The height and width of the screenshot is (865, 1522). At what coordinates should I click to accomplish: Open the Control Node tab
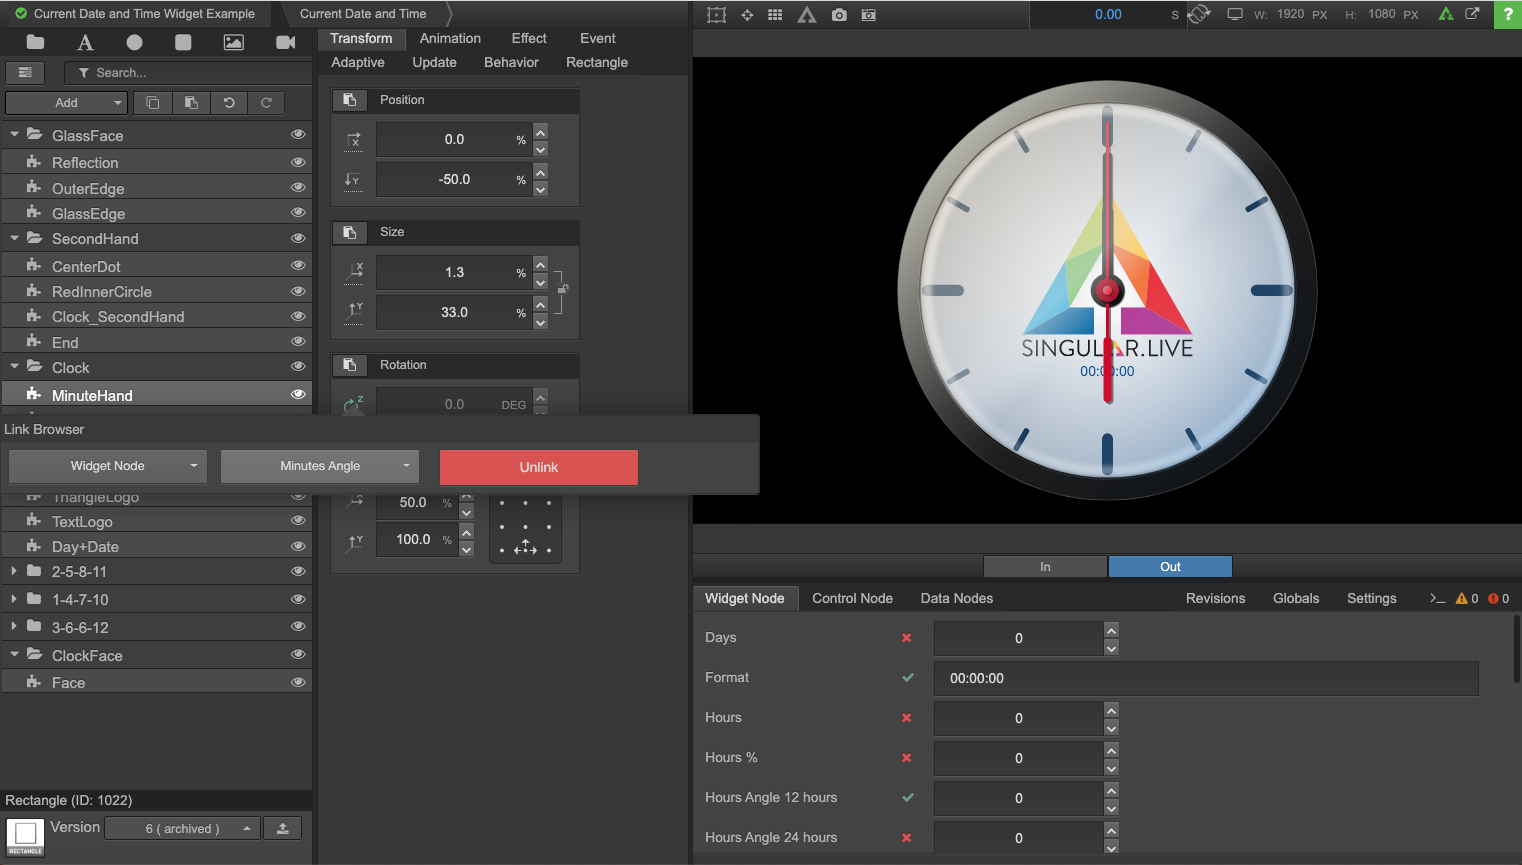click(x=852, y=598)
